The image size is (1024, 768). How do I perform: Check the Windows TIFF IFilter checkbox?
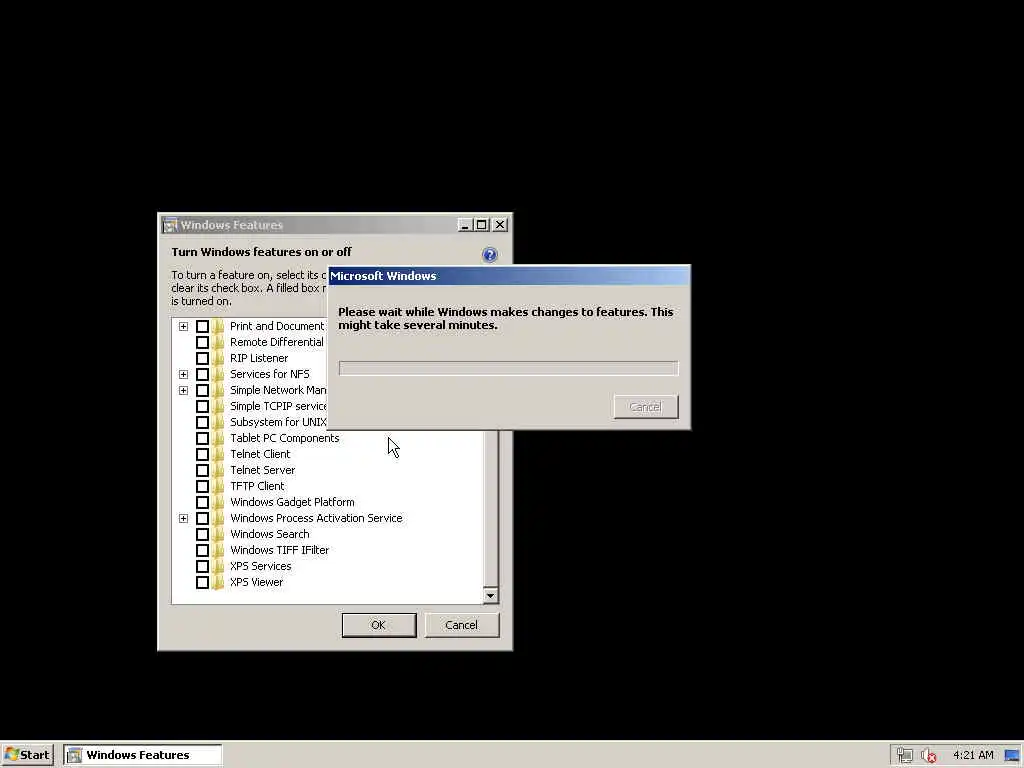point(202,551)
